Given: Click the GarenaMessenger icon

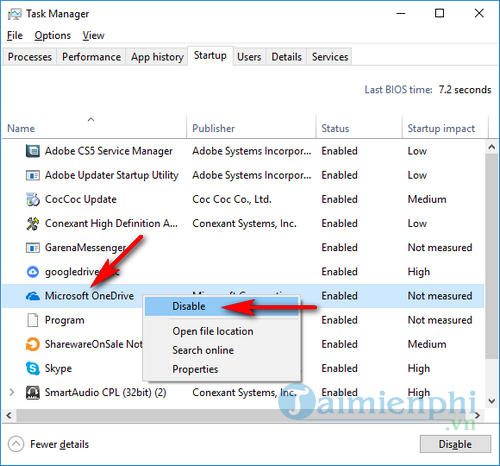Looking at the screenshot, I should 33,248.
